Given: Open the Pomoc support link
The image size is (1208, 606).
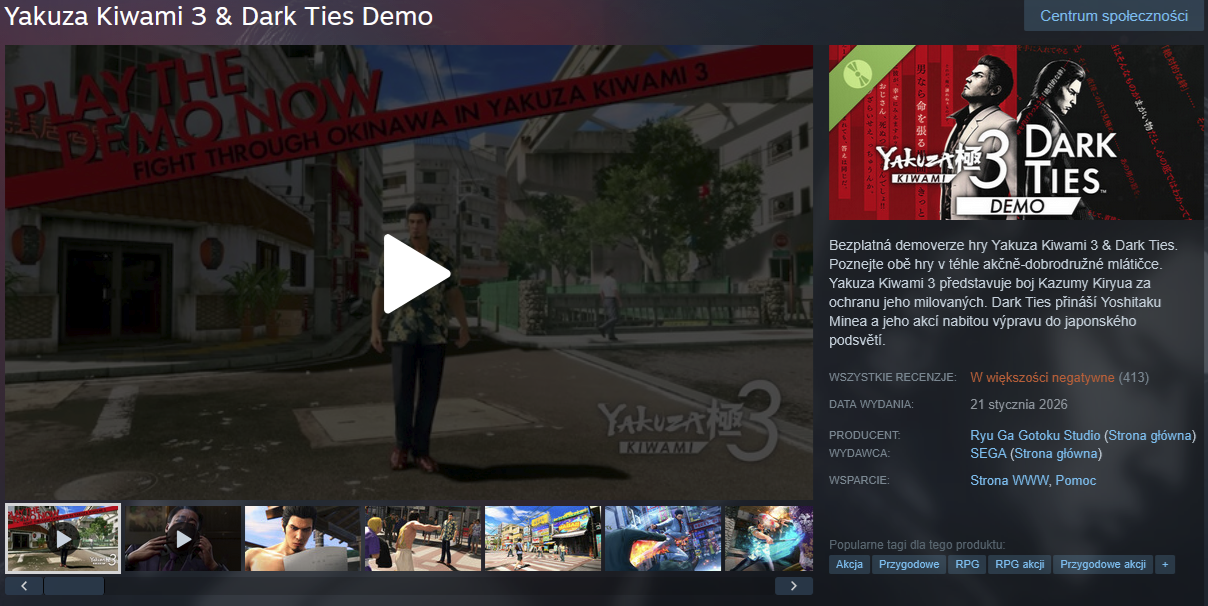Looking at the screenshot, I should coord(1076,480).
